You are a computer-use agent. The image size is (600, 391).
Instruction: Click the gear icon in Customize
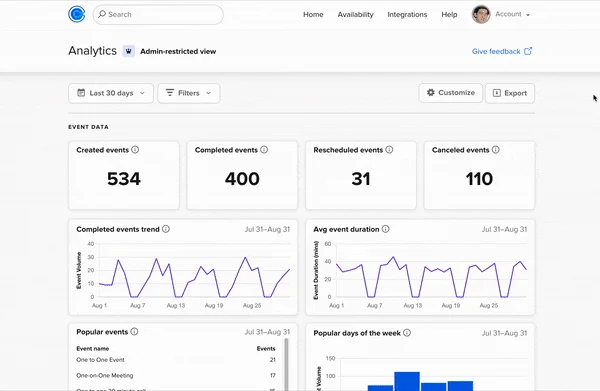click(x=431, y=92)
